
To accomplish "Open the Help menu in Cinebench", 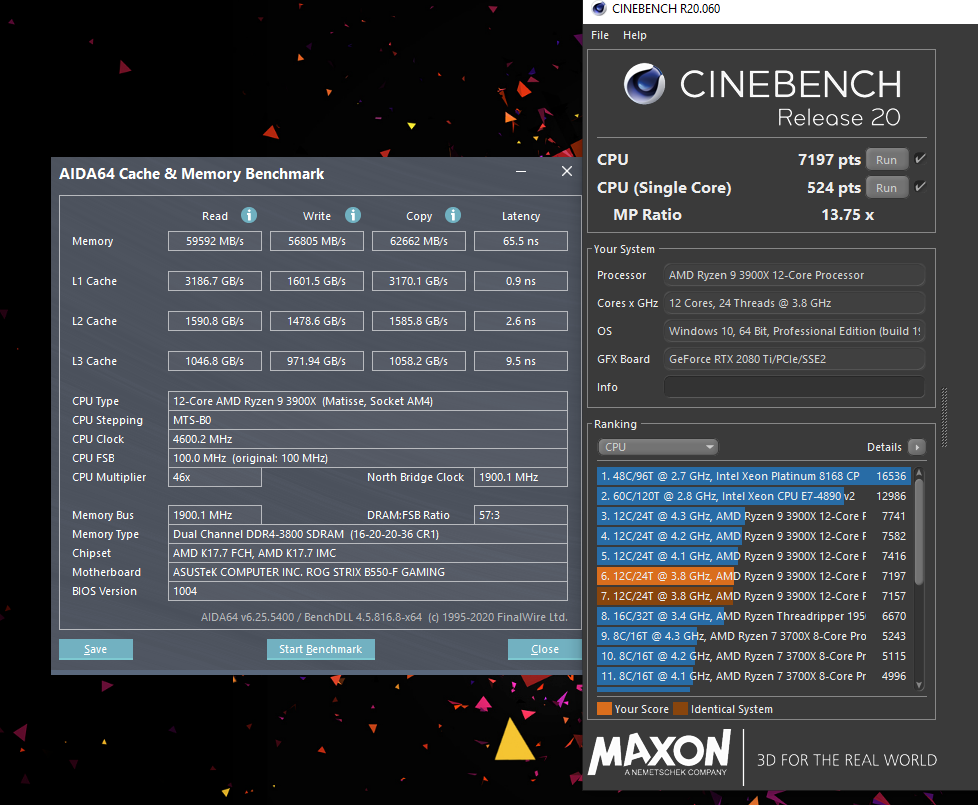I will 634,36.
